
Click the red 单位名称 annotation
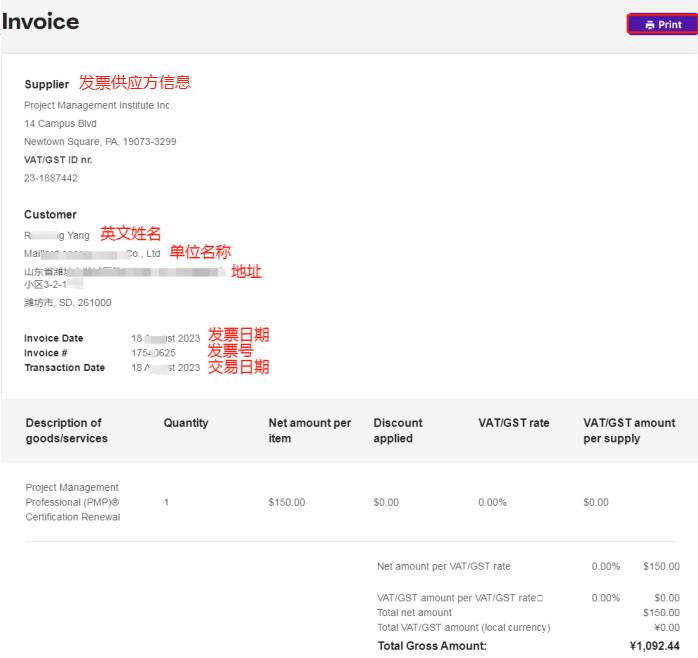point(200,252)
